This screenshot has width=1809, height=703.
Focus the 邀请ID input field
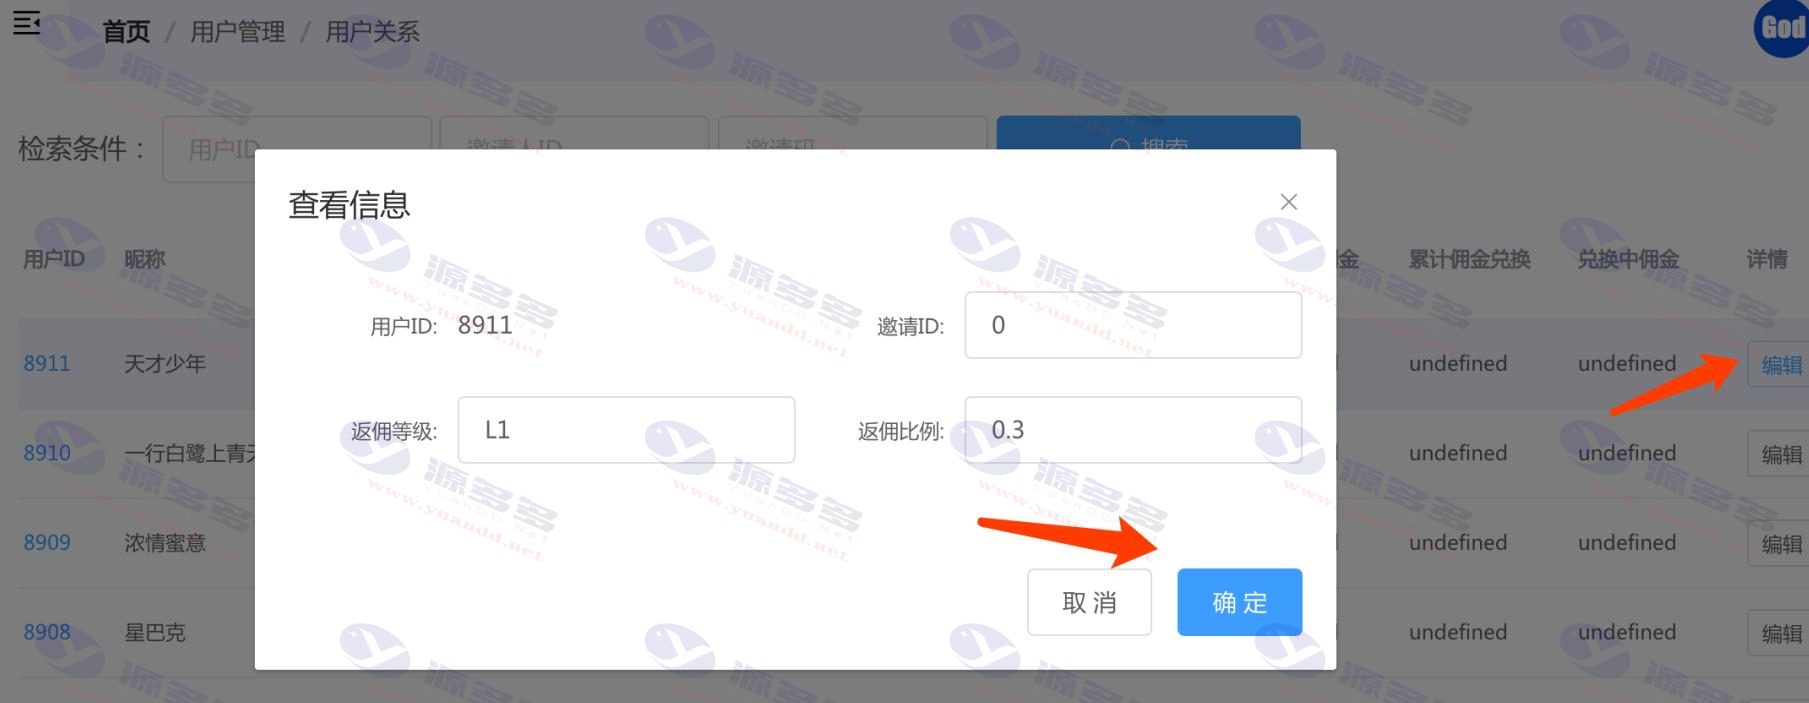pyautogui.click(x=1133, y=325)
